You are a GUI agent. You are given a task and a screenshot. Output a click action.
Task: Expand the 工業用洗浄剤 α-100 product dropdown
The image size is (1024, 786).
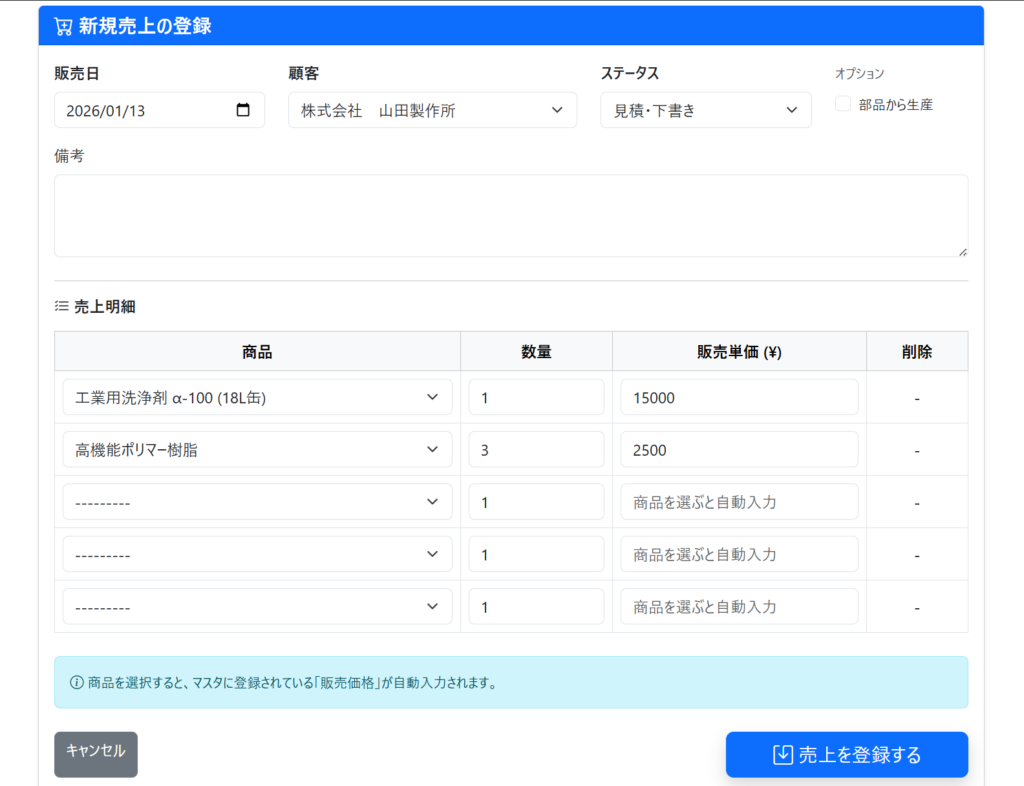click(257, 397)
